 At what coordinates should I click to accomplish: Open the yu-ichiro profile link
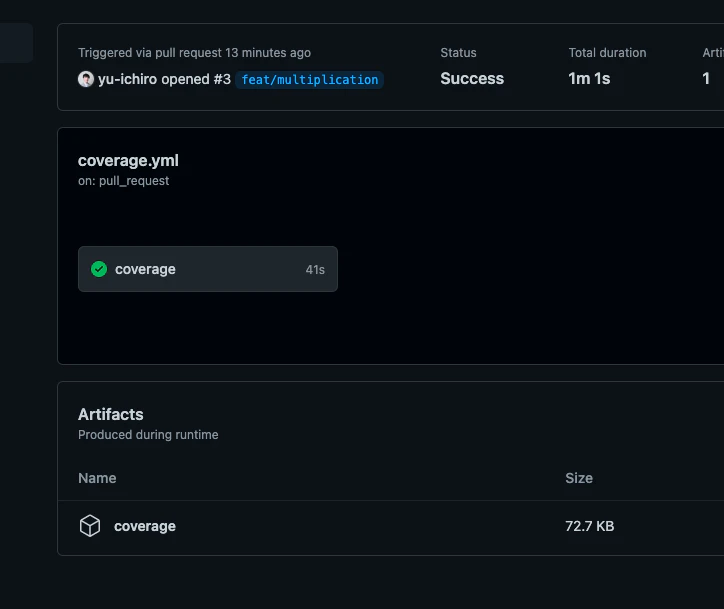click(127, 79)
